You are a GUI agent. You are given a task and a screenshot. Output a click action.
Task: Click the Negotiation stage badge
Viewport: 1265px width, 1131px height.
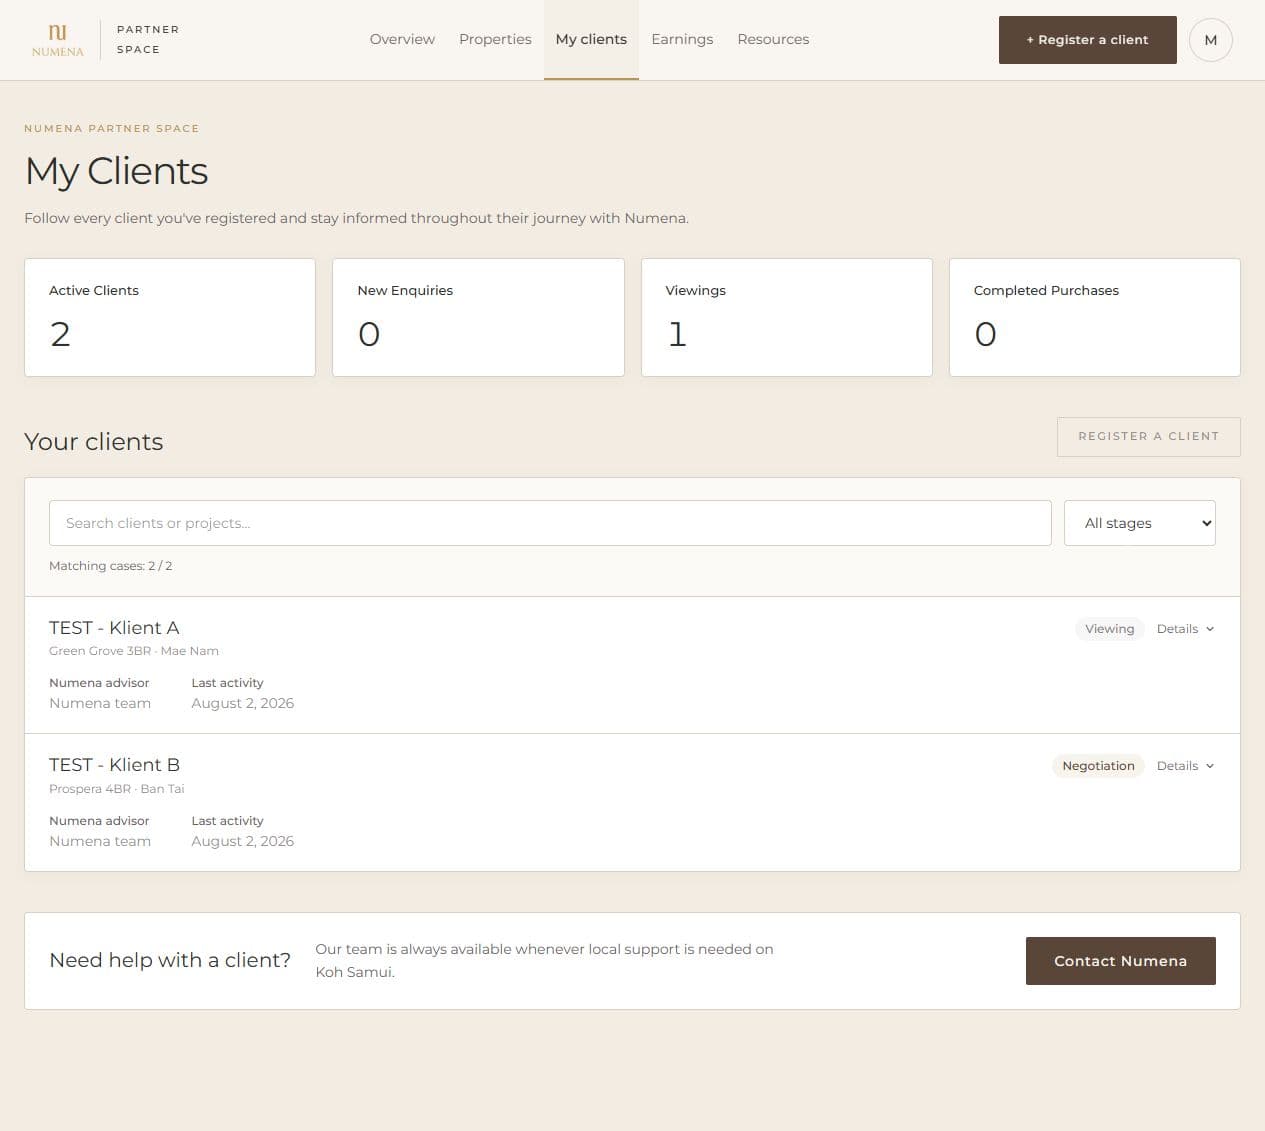tap(1098, 766)
